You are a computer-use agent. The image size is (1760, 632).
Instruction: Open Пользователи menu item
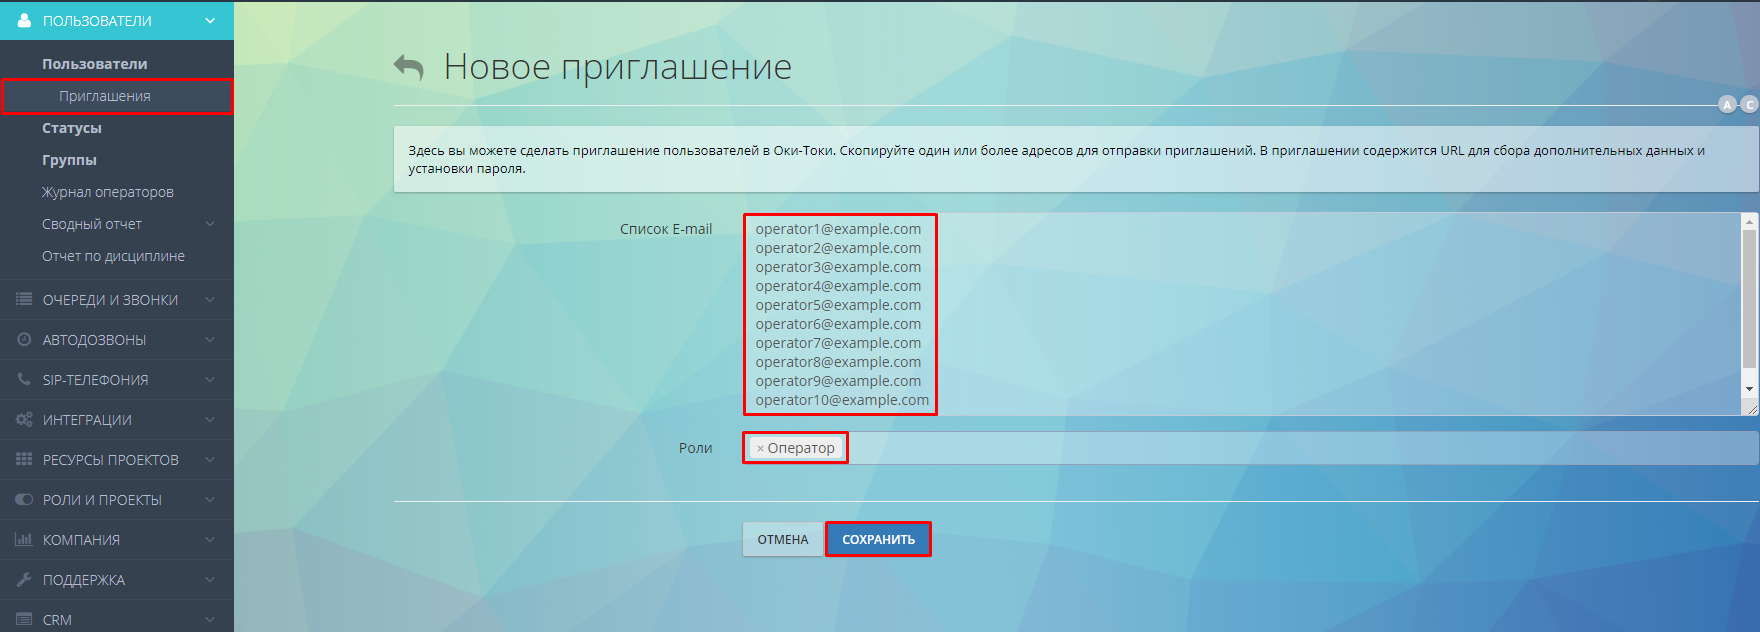(x=95, y=64)
